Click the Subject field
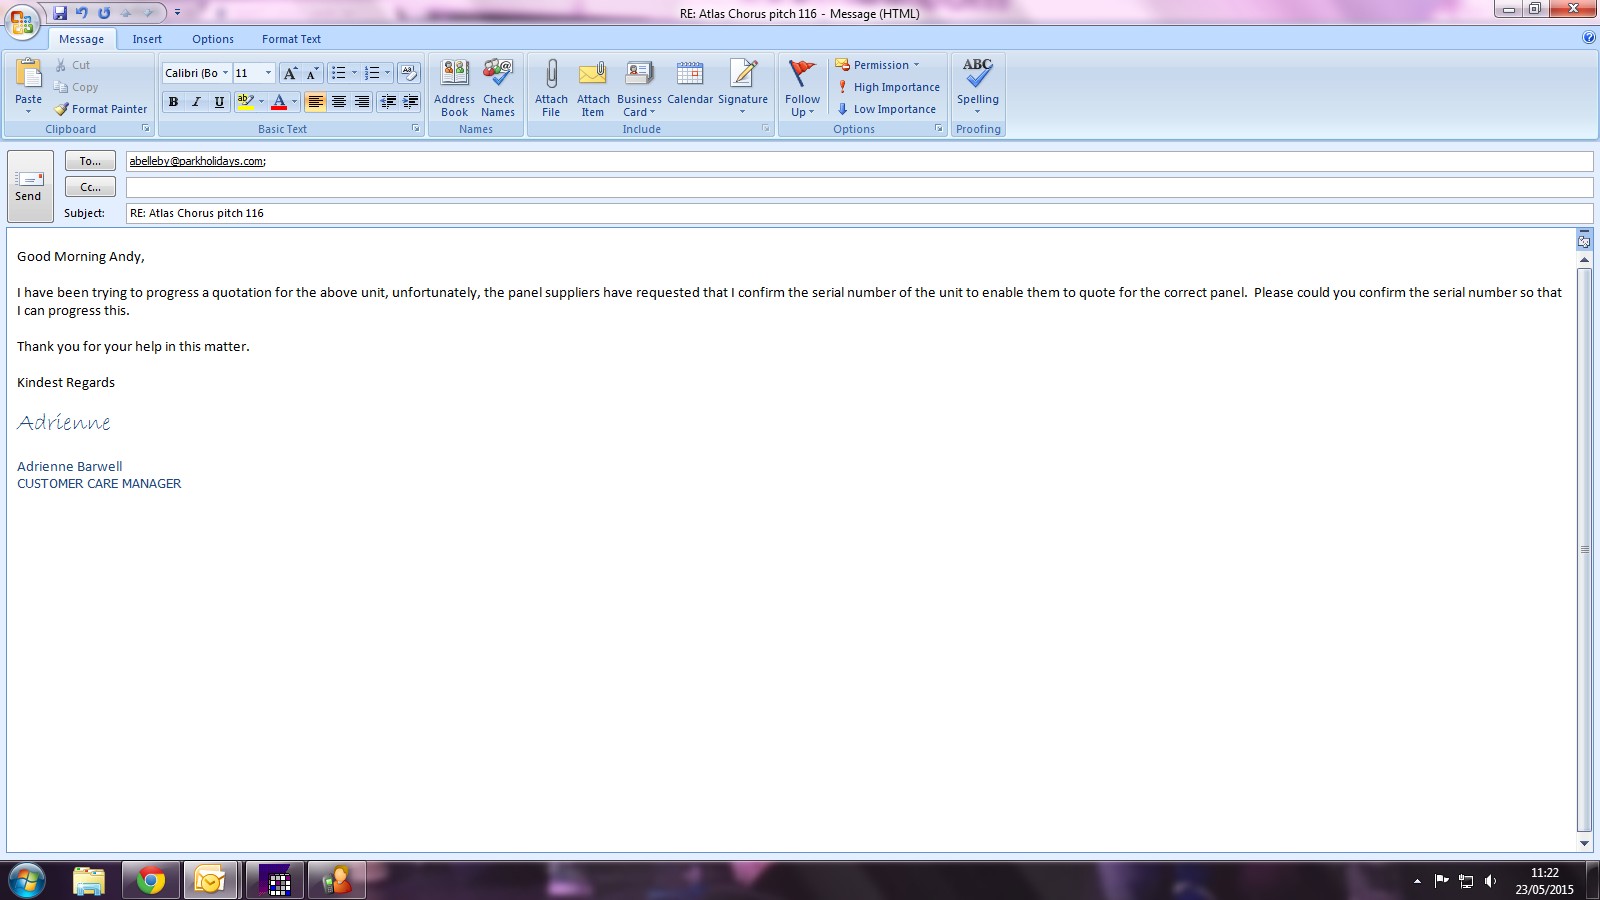 coord(859,213)
